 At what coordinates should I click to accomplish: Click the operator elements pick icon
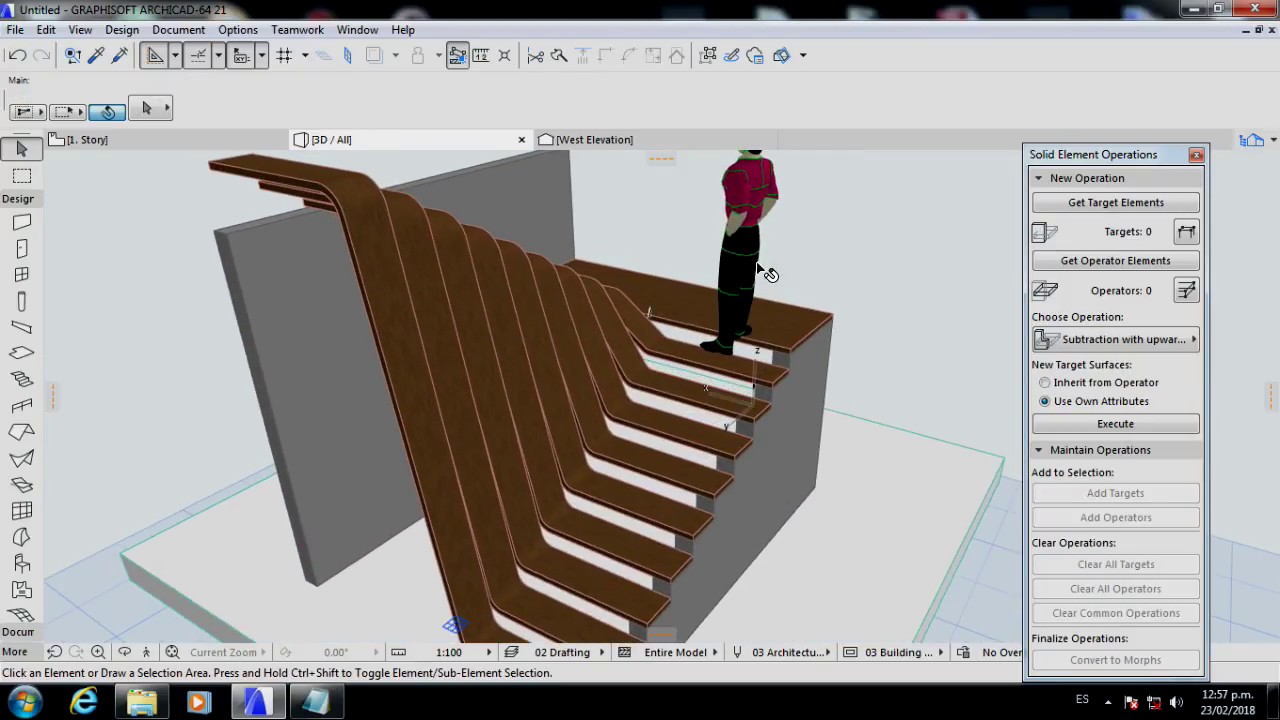click(1186, 291)
